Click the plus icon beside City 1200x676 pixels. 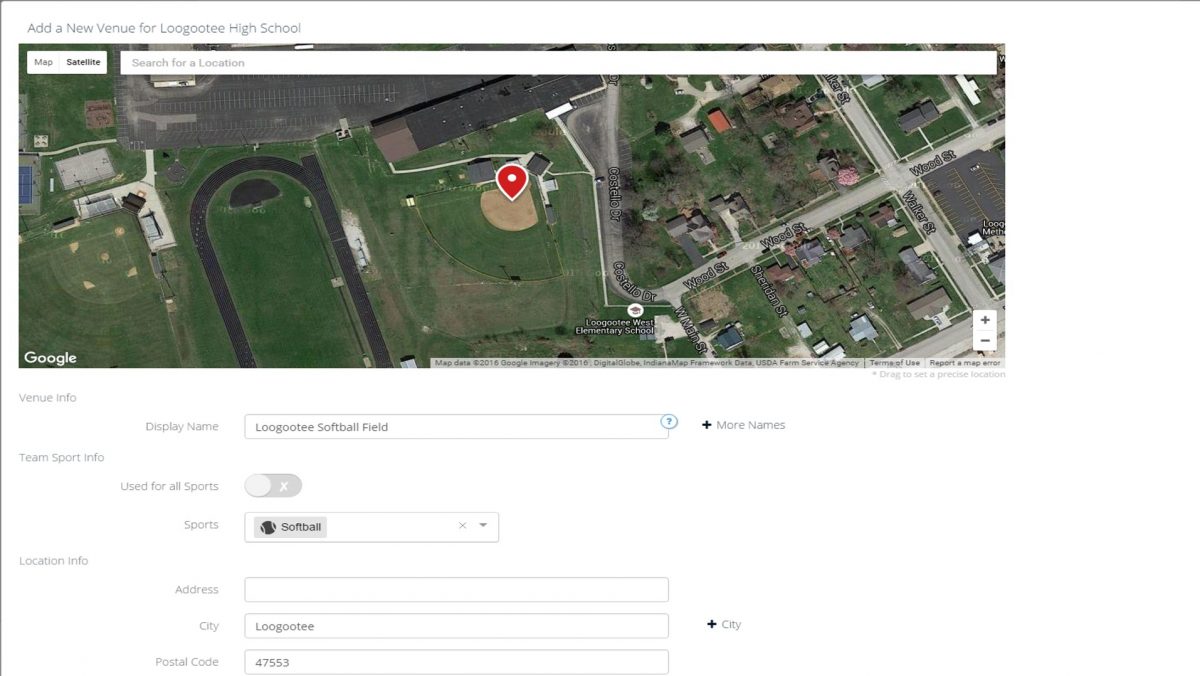[x=713, y=624]
